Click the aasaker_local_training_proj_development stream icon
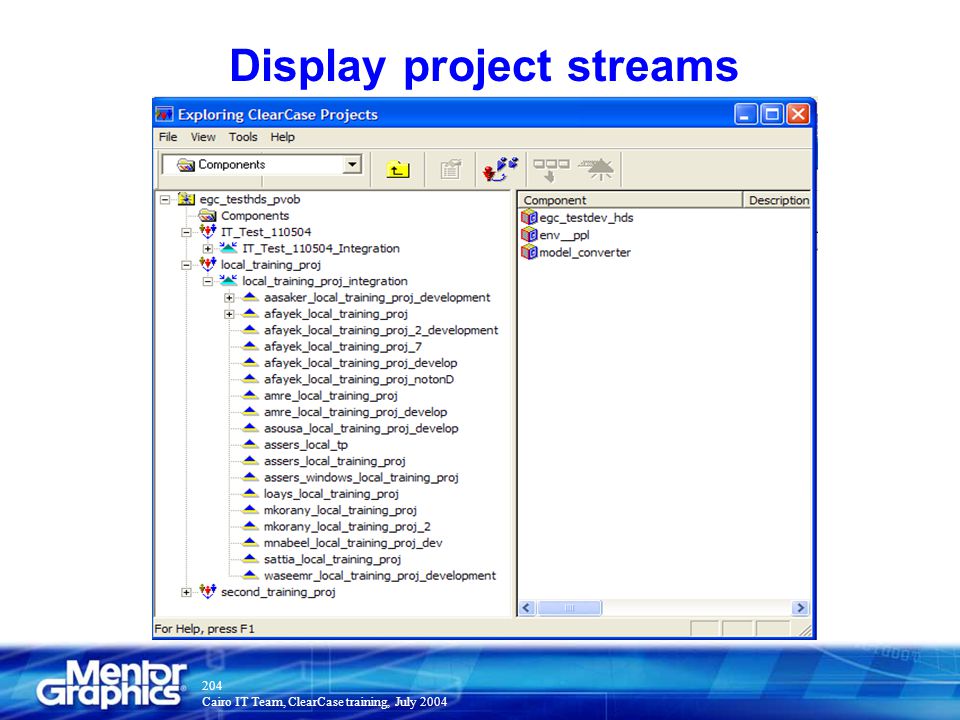Screen dimensions: 960x720 point(250,297)
